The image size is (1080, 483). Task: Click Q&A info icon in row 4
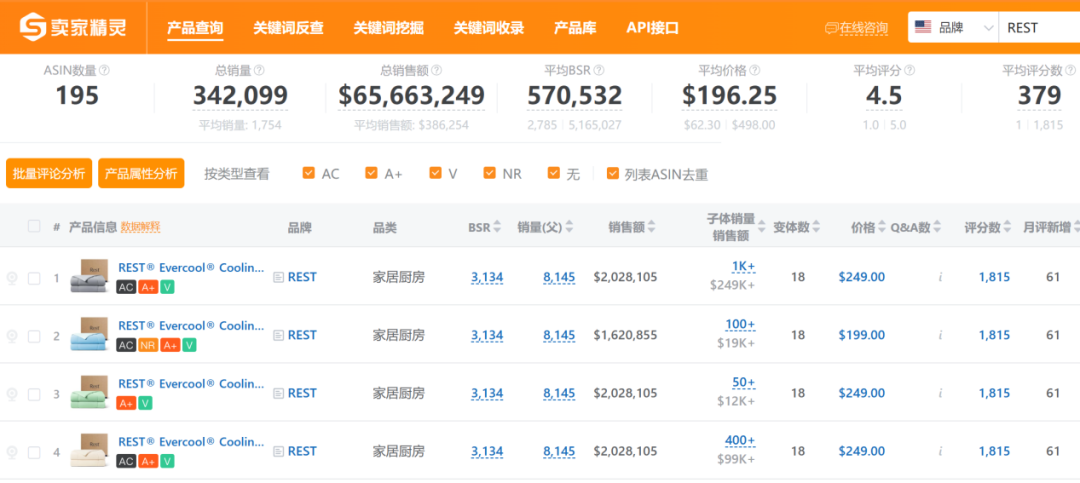[940, 451]
